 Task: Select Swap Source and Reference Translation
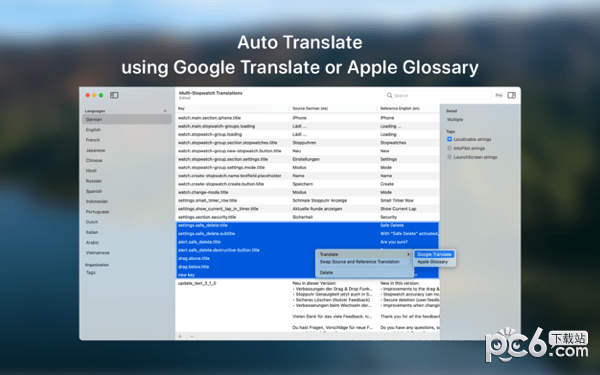pyautogui.click(x=365, y=262)
